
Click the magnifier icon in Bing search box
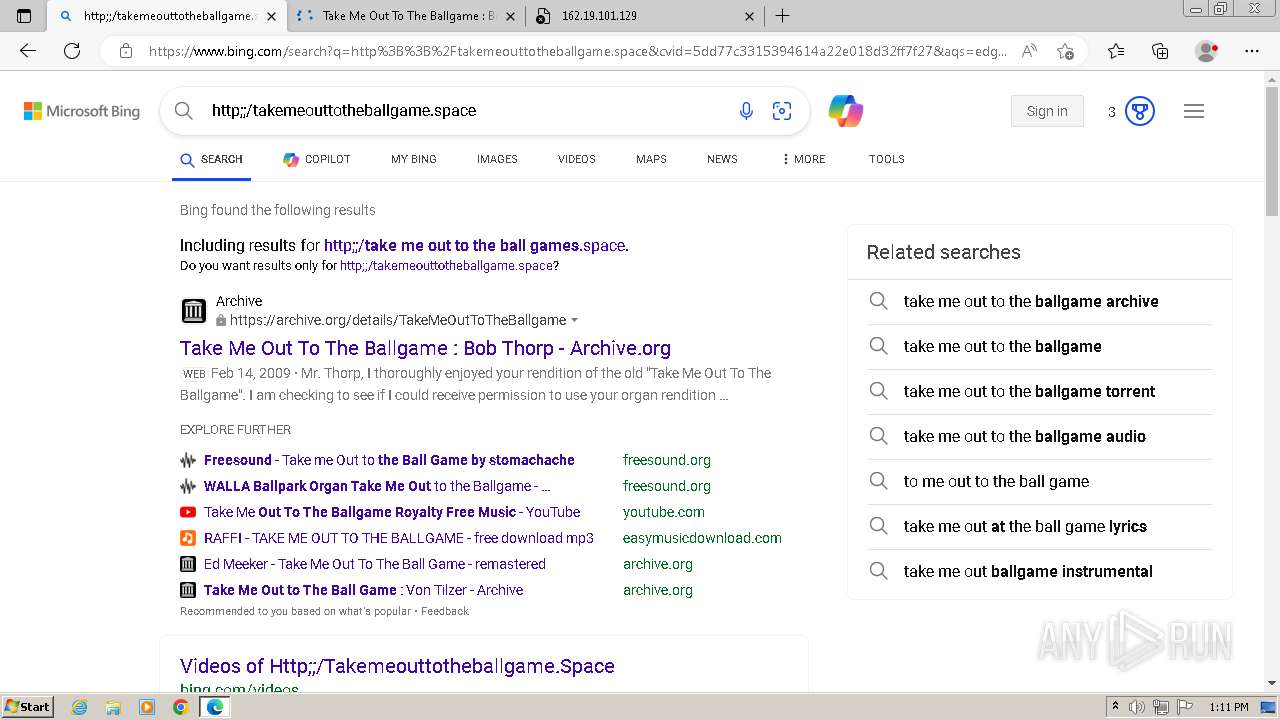[184, 111]
